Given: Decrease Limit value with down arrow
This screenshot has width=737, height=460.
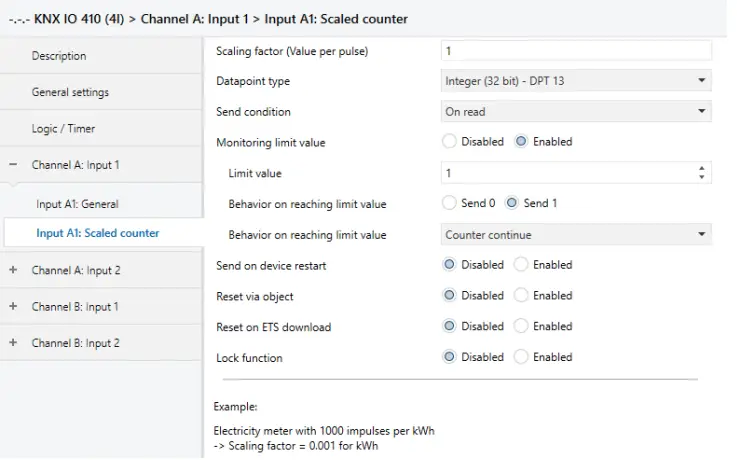Looking at the screenshot, I should [702, 178].
